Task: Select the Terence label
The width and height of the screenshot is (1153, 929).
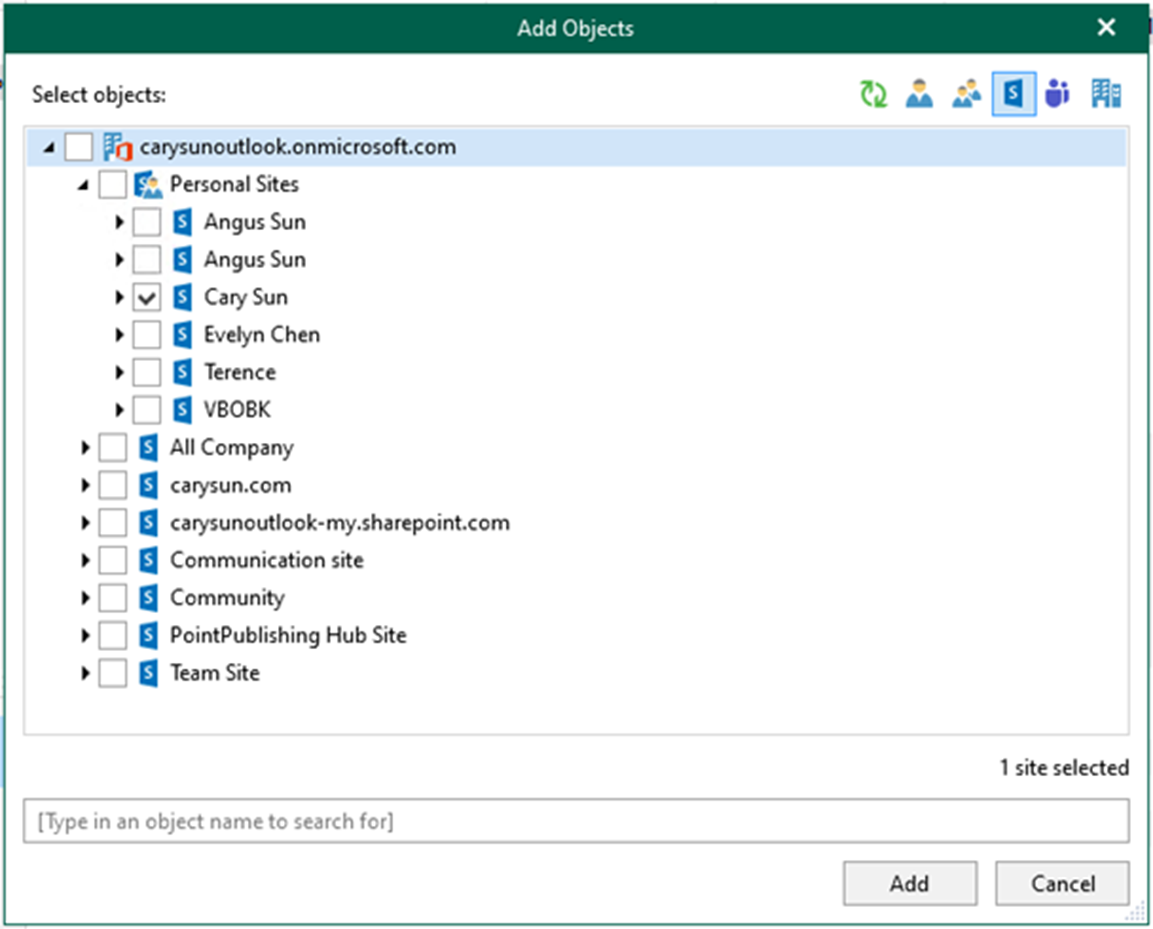Action: tap(240, 372)
